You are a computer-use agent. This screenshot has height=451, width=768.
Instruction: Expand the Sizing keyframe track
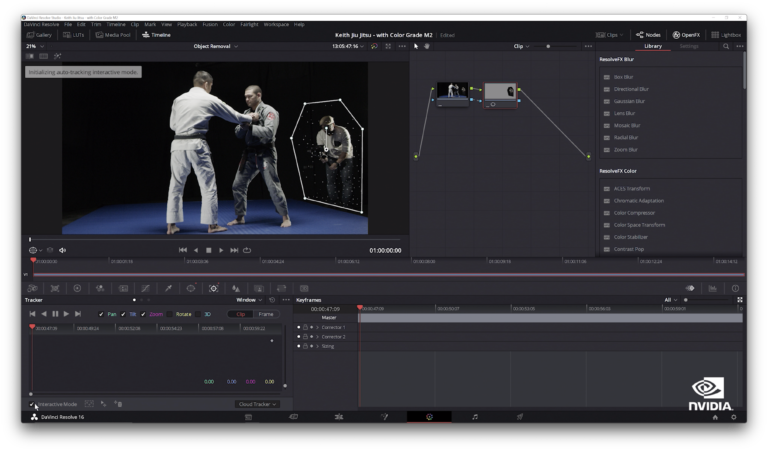[x=317, y=346]
